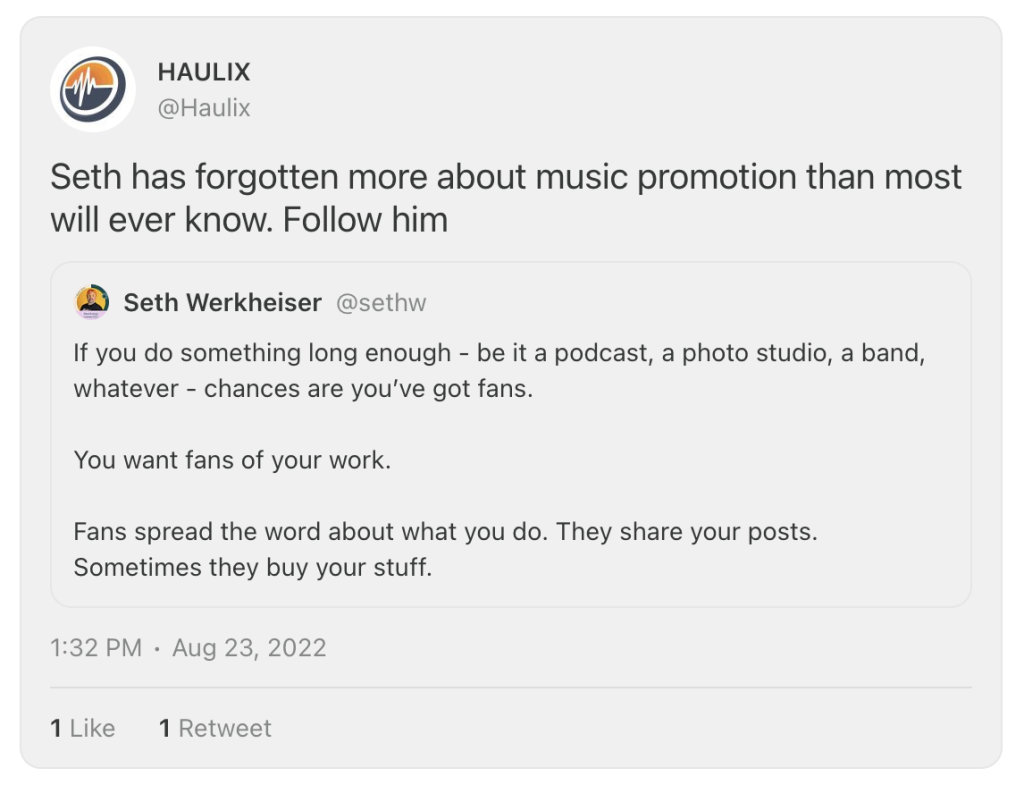Click the 'Follow him' text
The width and height of the screenshot is (1024, 785).
pyautogui.click(x=365, y=219)
